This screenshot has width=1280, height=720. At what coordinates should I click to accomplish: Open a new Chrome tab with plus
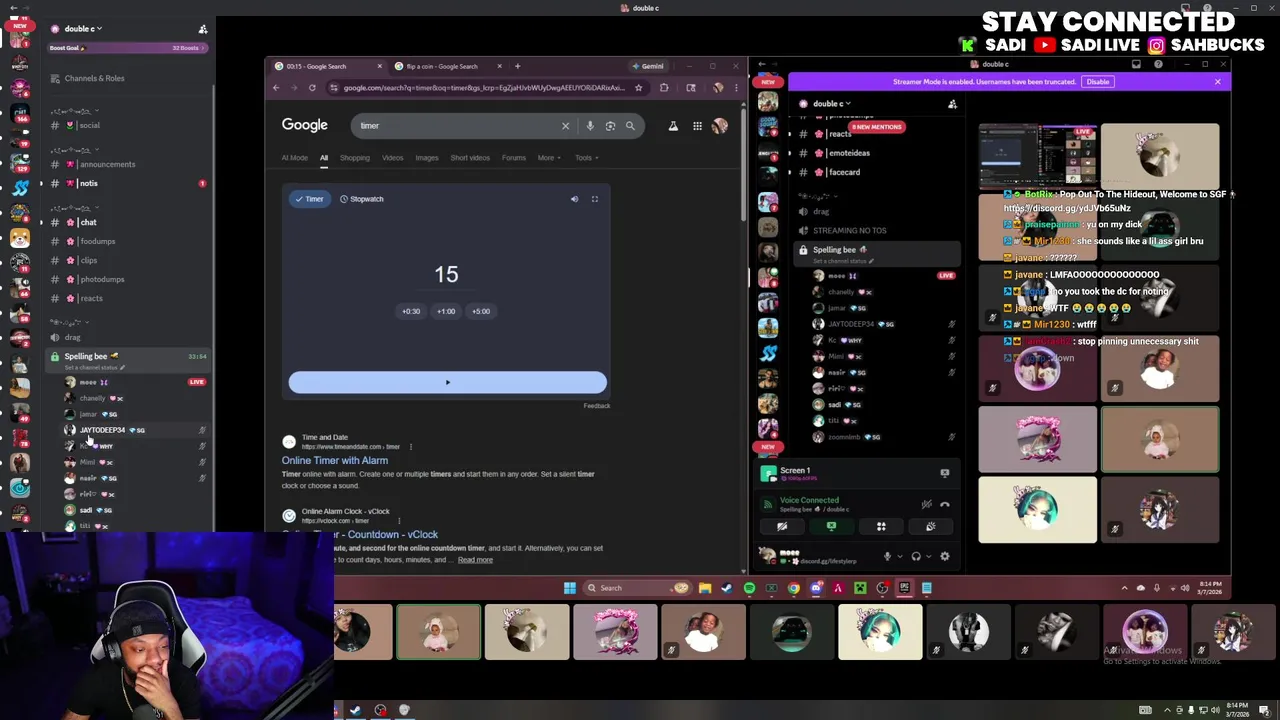pyautogui.click(x=517, y=66)
